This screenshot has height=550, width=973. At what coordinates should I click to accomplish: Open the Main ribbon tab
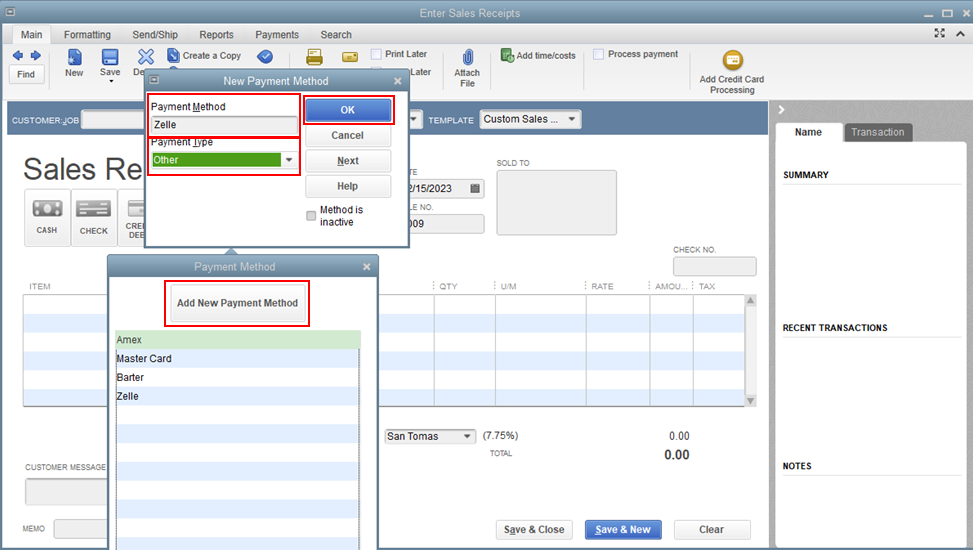(x=32, y=35)
